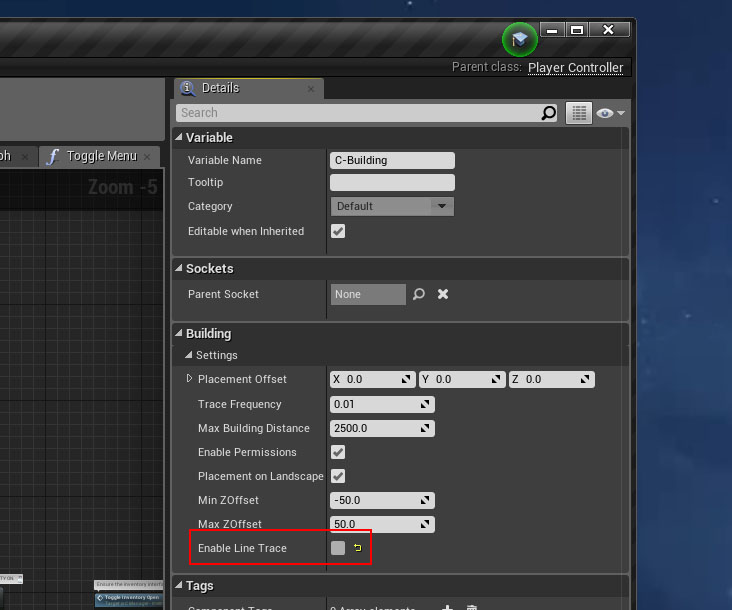Click the search magnifier icon in Details
732x610 pixels.
coord(548,113)
